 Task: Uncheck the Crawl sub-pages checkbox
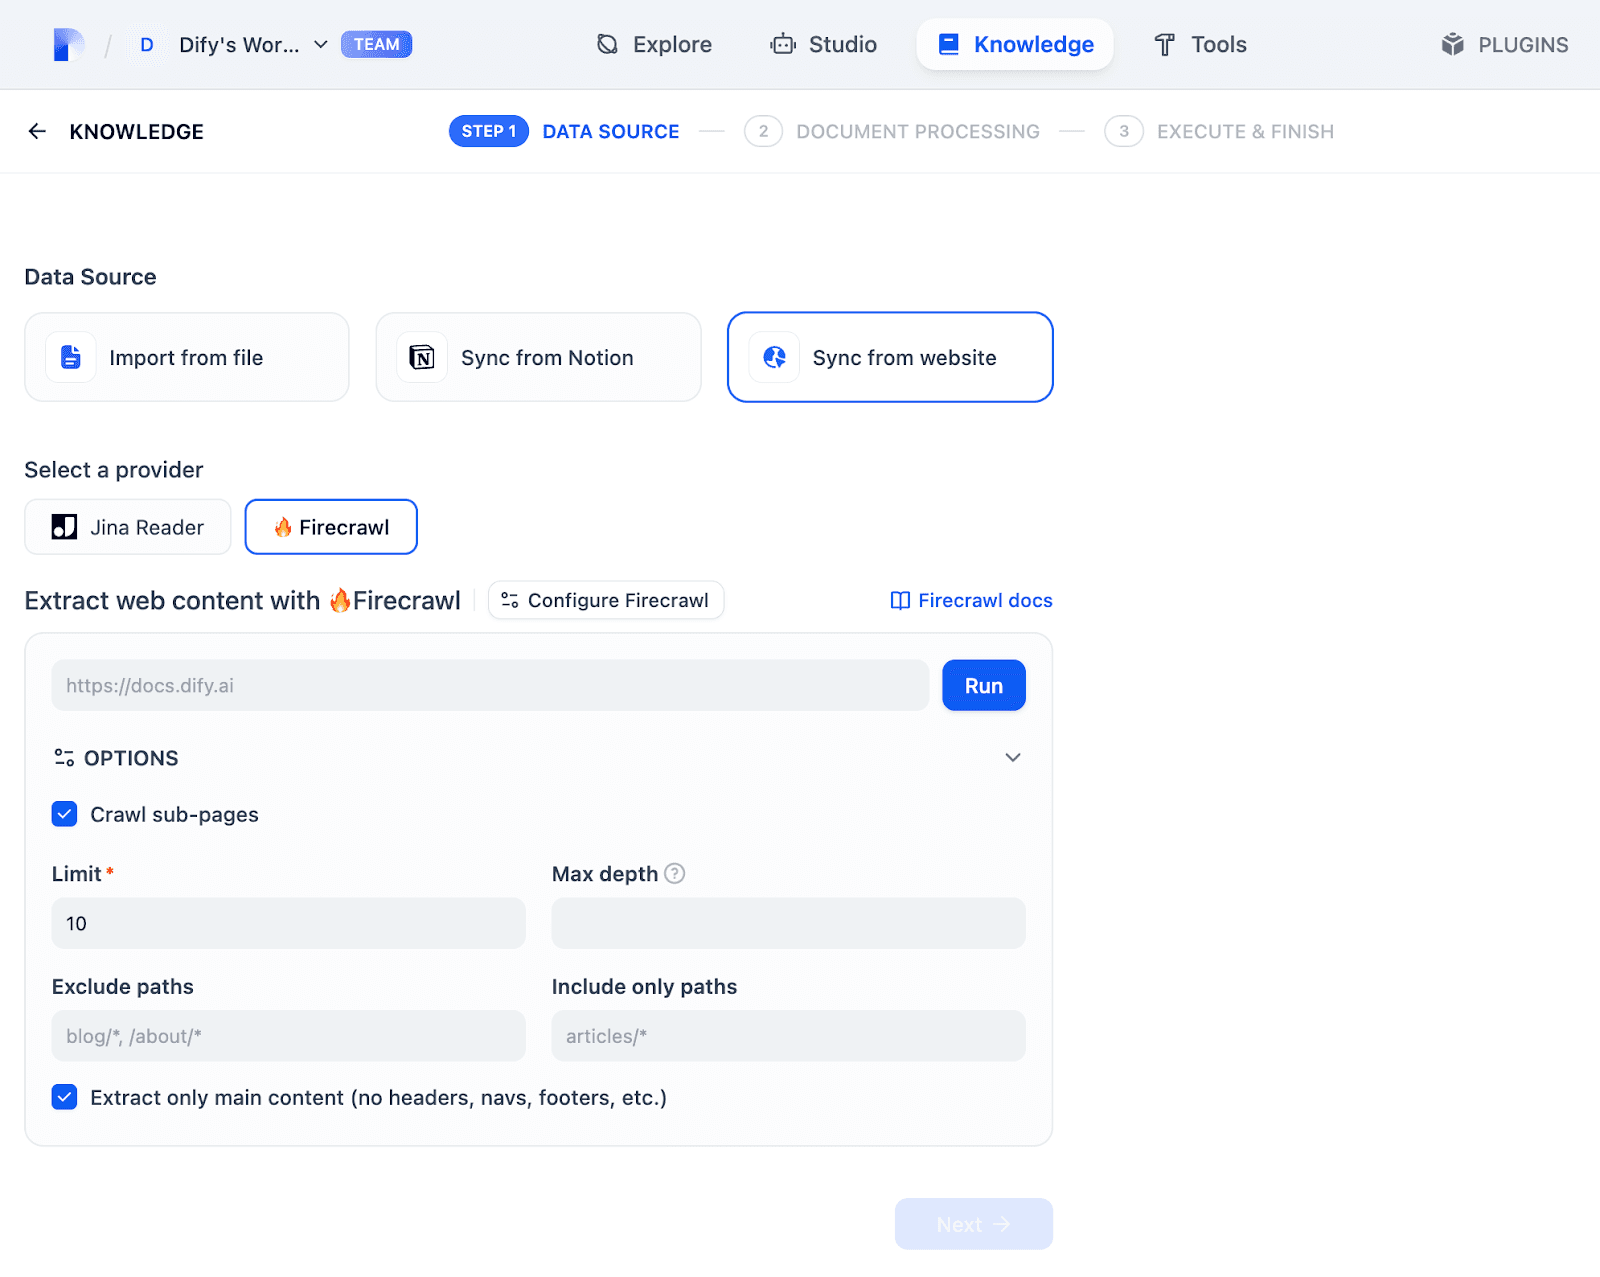click(x=65, y=814)
